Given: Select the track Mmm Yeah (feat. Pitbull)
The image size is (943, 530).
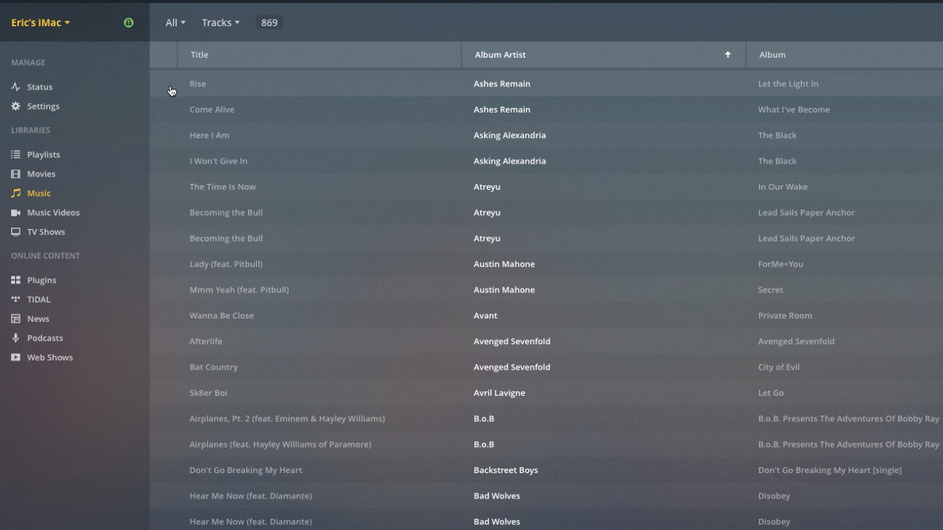Looking at the screenshot, I should point(239,290).
